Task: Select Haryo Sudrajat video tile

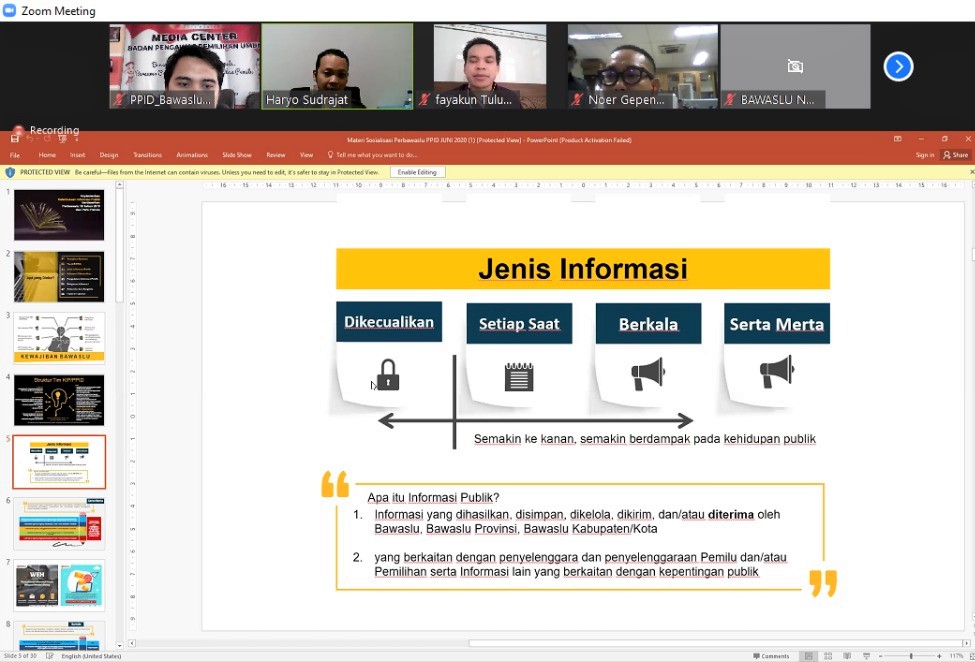Action: (x=337, y=66)
